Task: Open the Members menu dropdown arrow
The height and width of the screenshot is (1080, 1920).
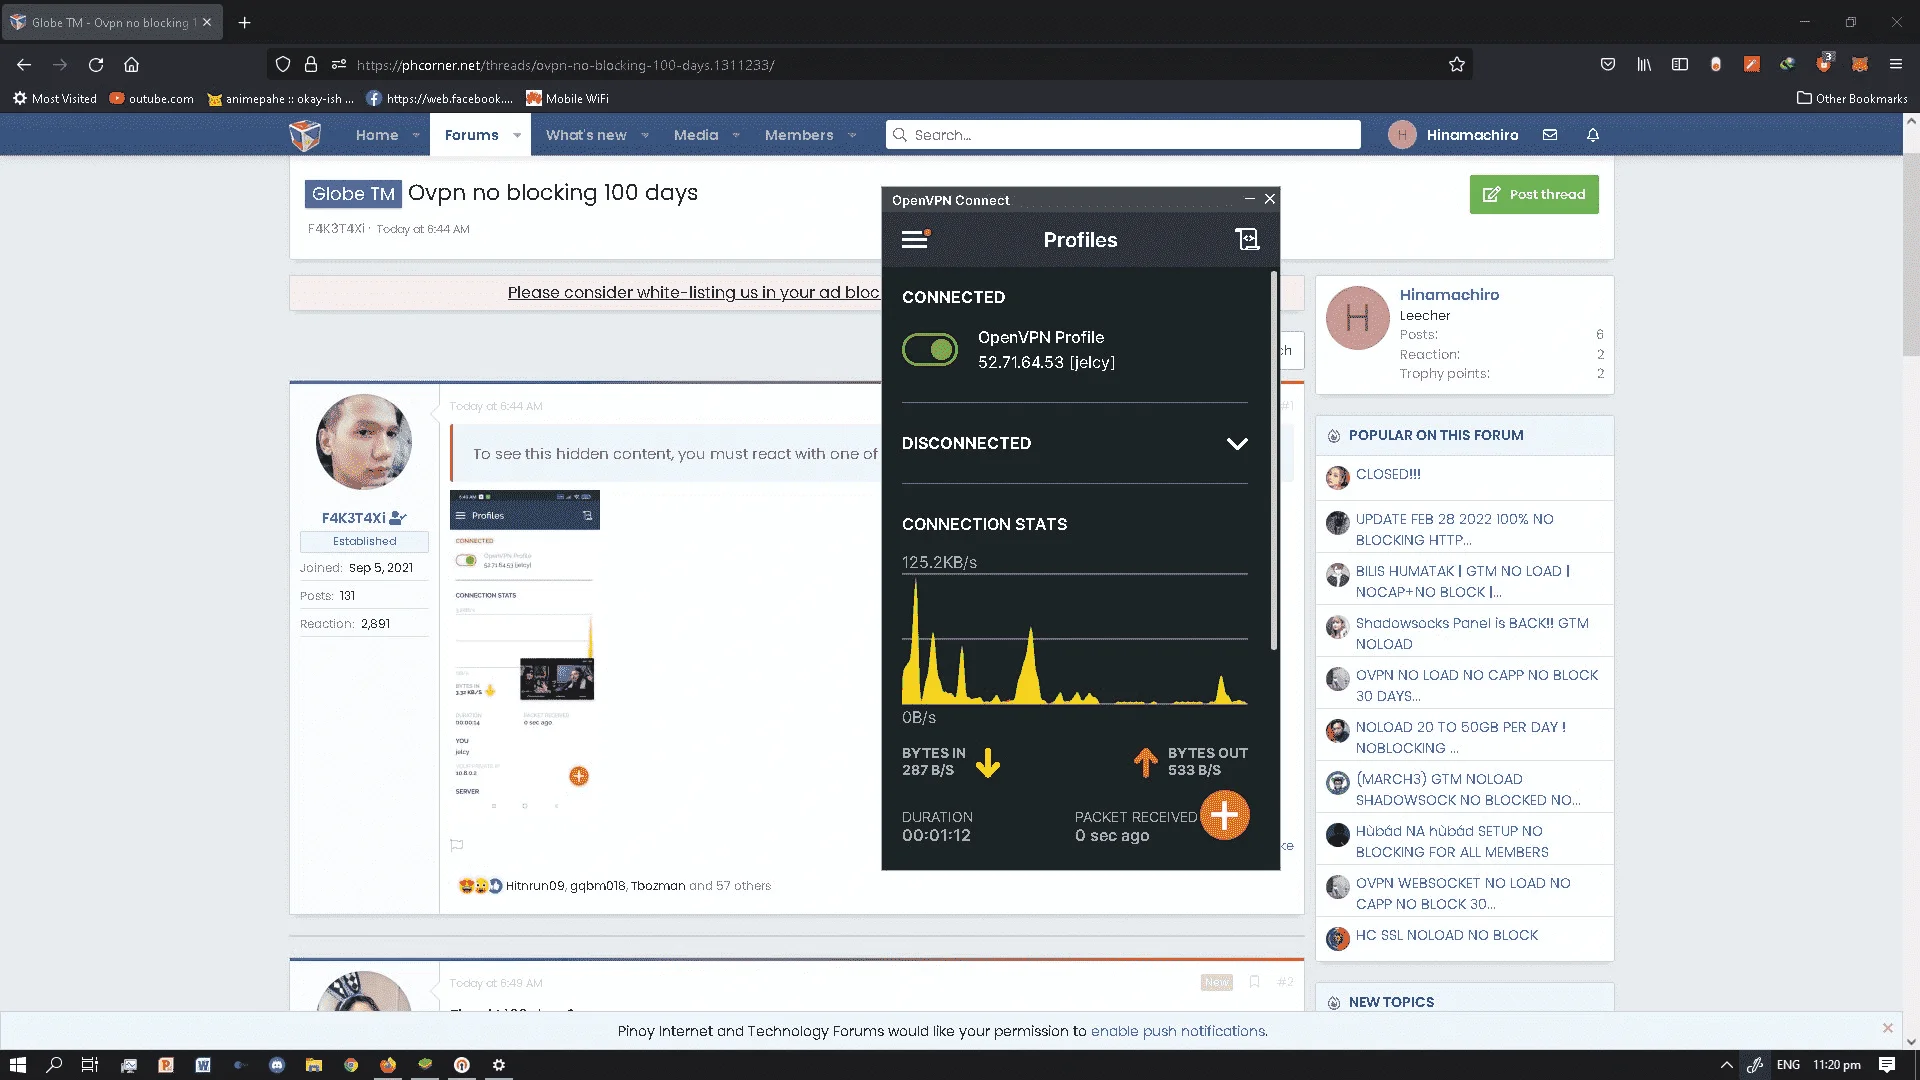Action: point(852,135)
